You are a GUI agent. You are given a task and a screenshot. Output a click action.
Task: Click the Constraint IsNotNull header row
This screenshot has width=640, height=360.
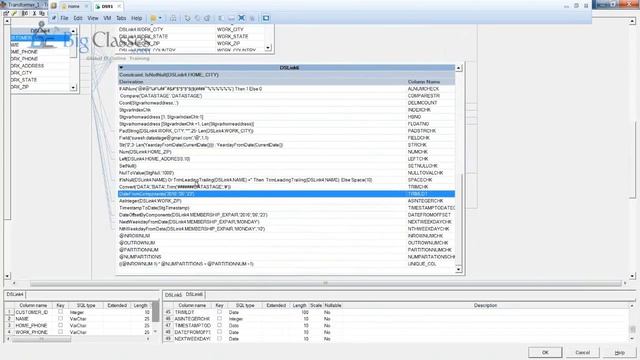point(286,75)
